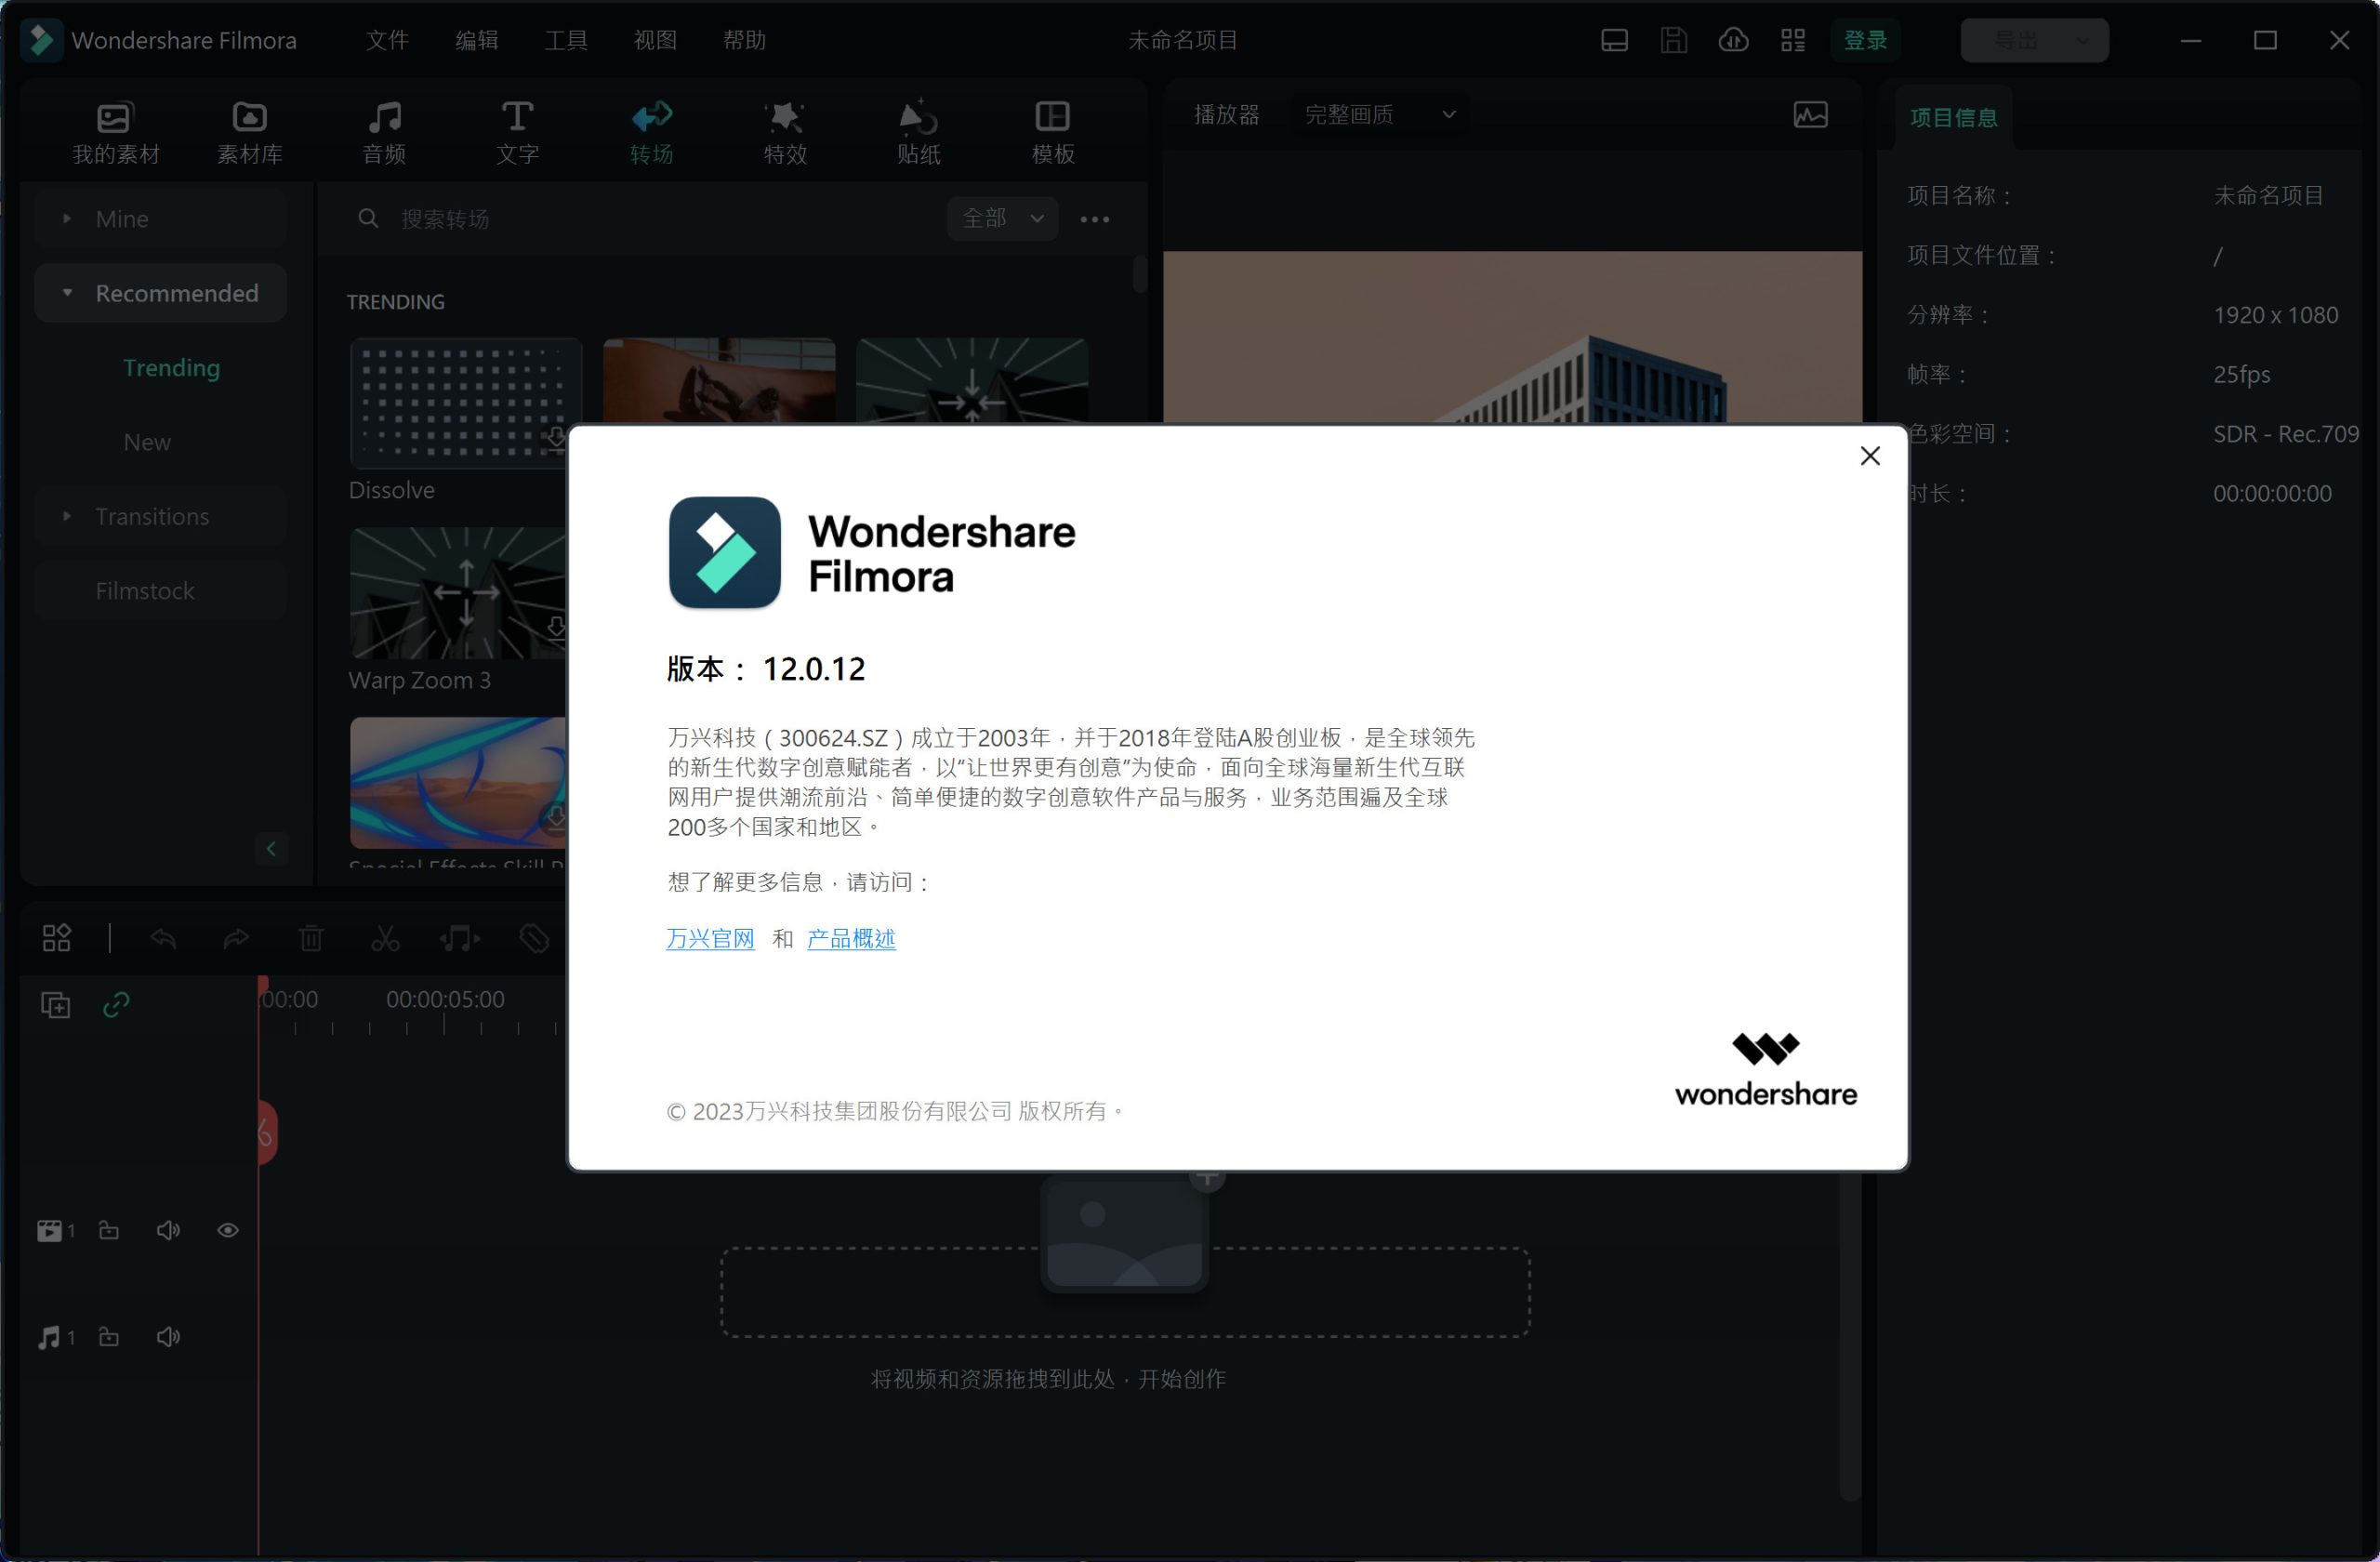
Task: Select the 转场 transitions tab
Action: pyautogui.click(x=651, y=133)
